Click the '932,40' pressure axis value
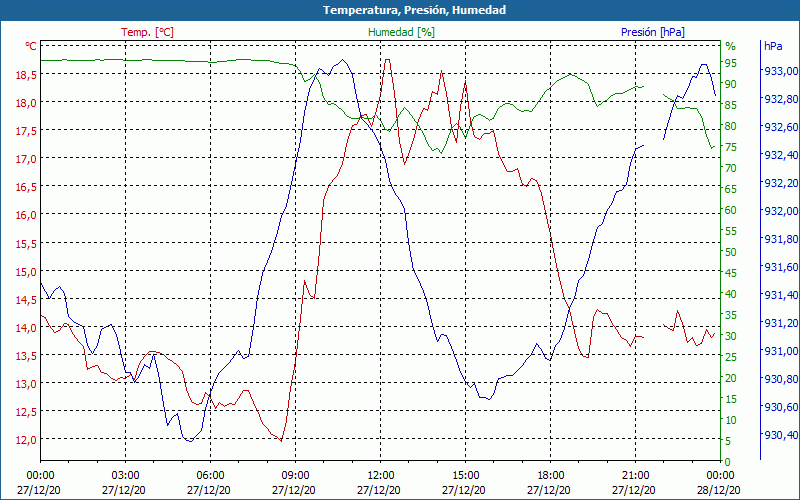Viewport: 800px width, 500px height. [x=780, y=155]
